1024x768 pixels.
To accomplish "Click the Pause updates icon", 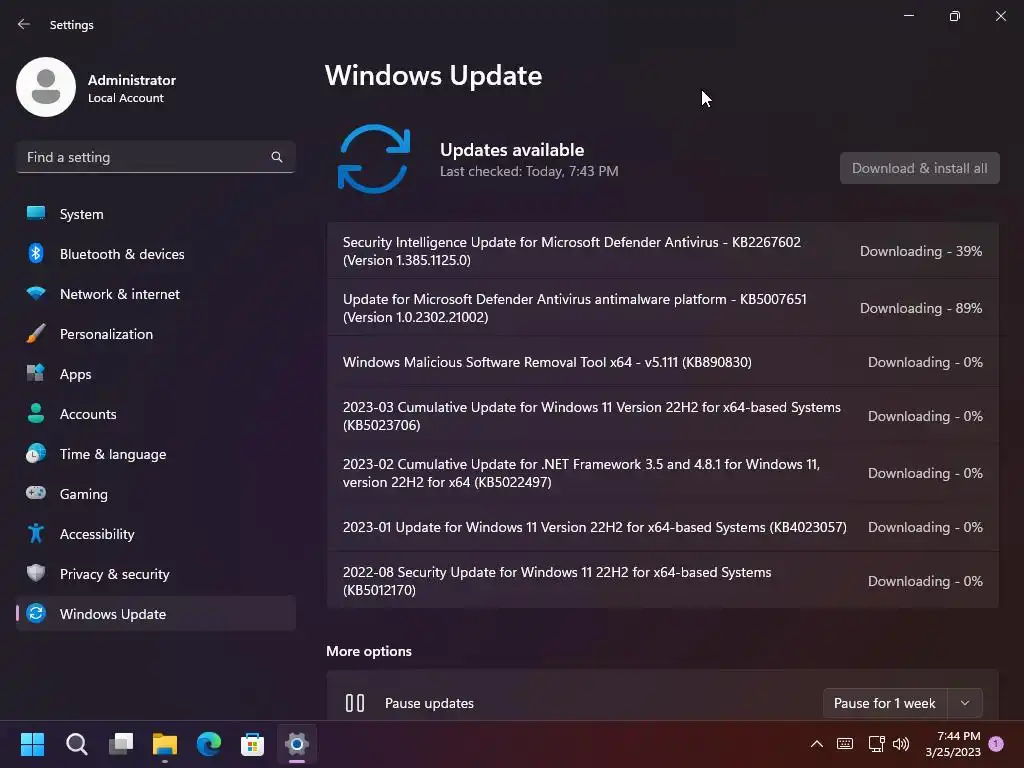I will pyautogui.click(x=355, y=703).
